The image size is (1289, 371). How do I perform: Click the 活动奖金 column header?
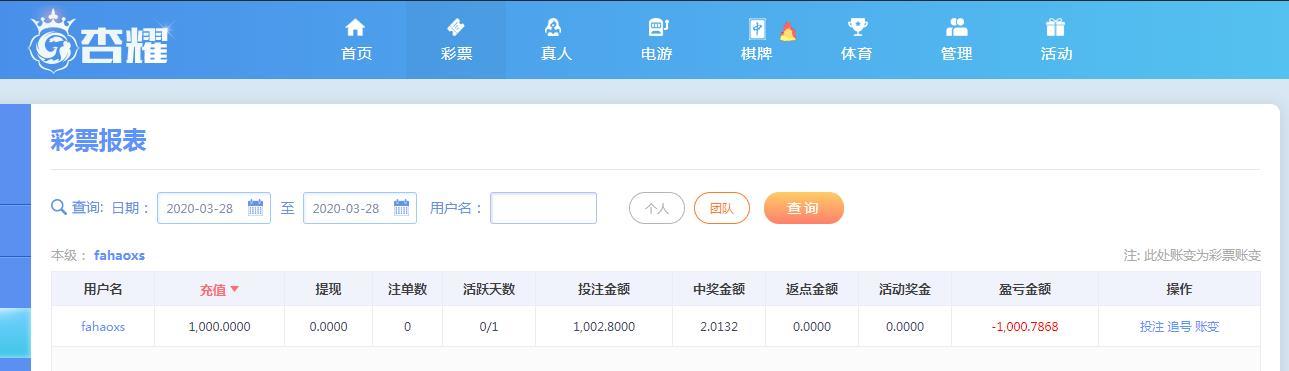(x=905, y=289)
